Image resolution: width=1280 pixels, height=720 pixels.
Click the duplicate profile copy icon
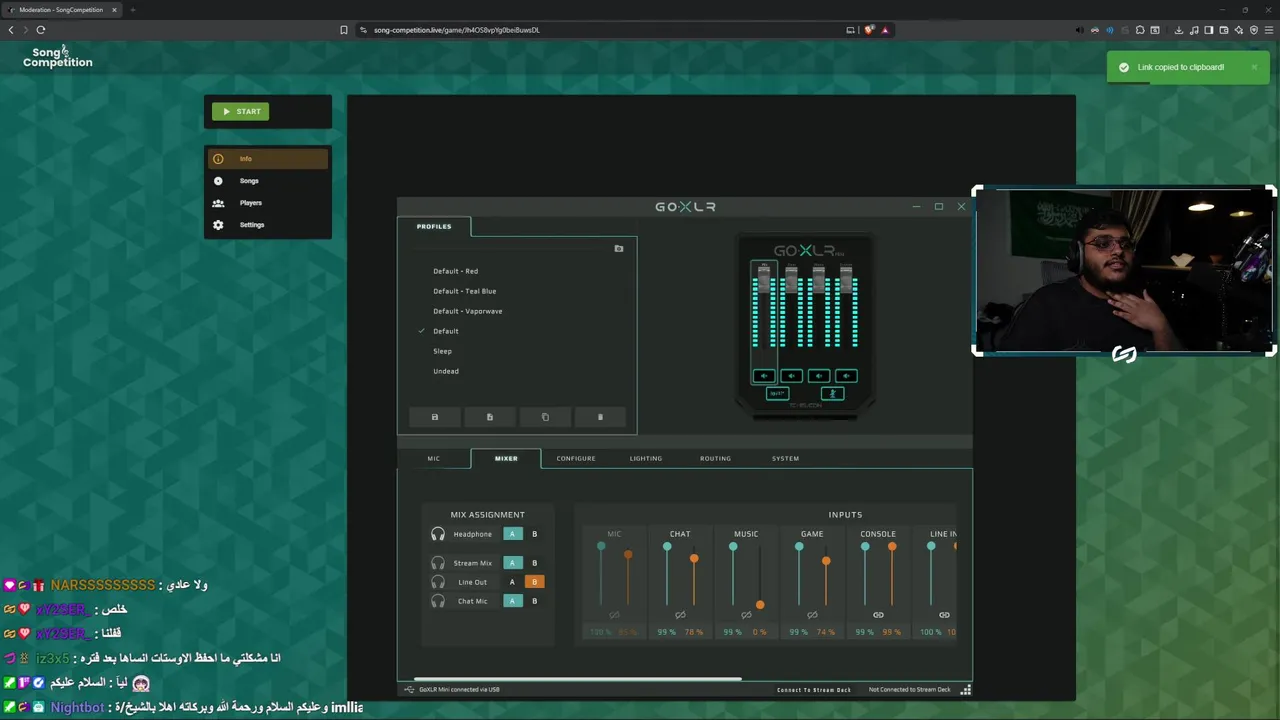click(545, 417)
